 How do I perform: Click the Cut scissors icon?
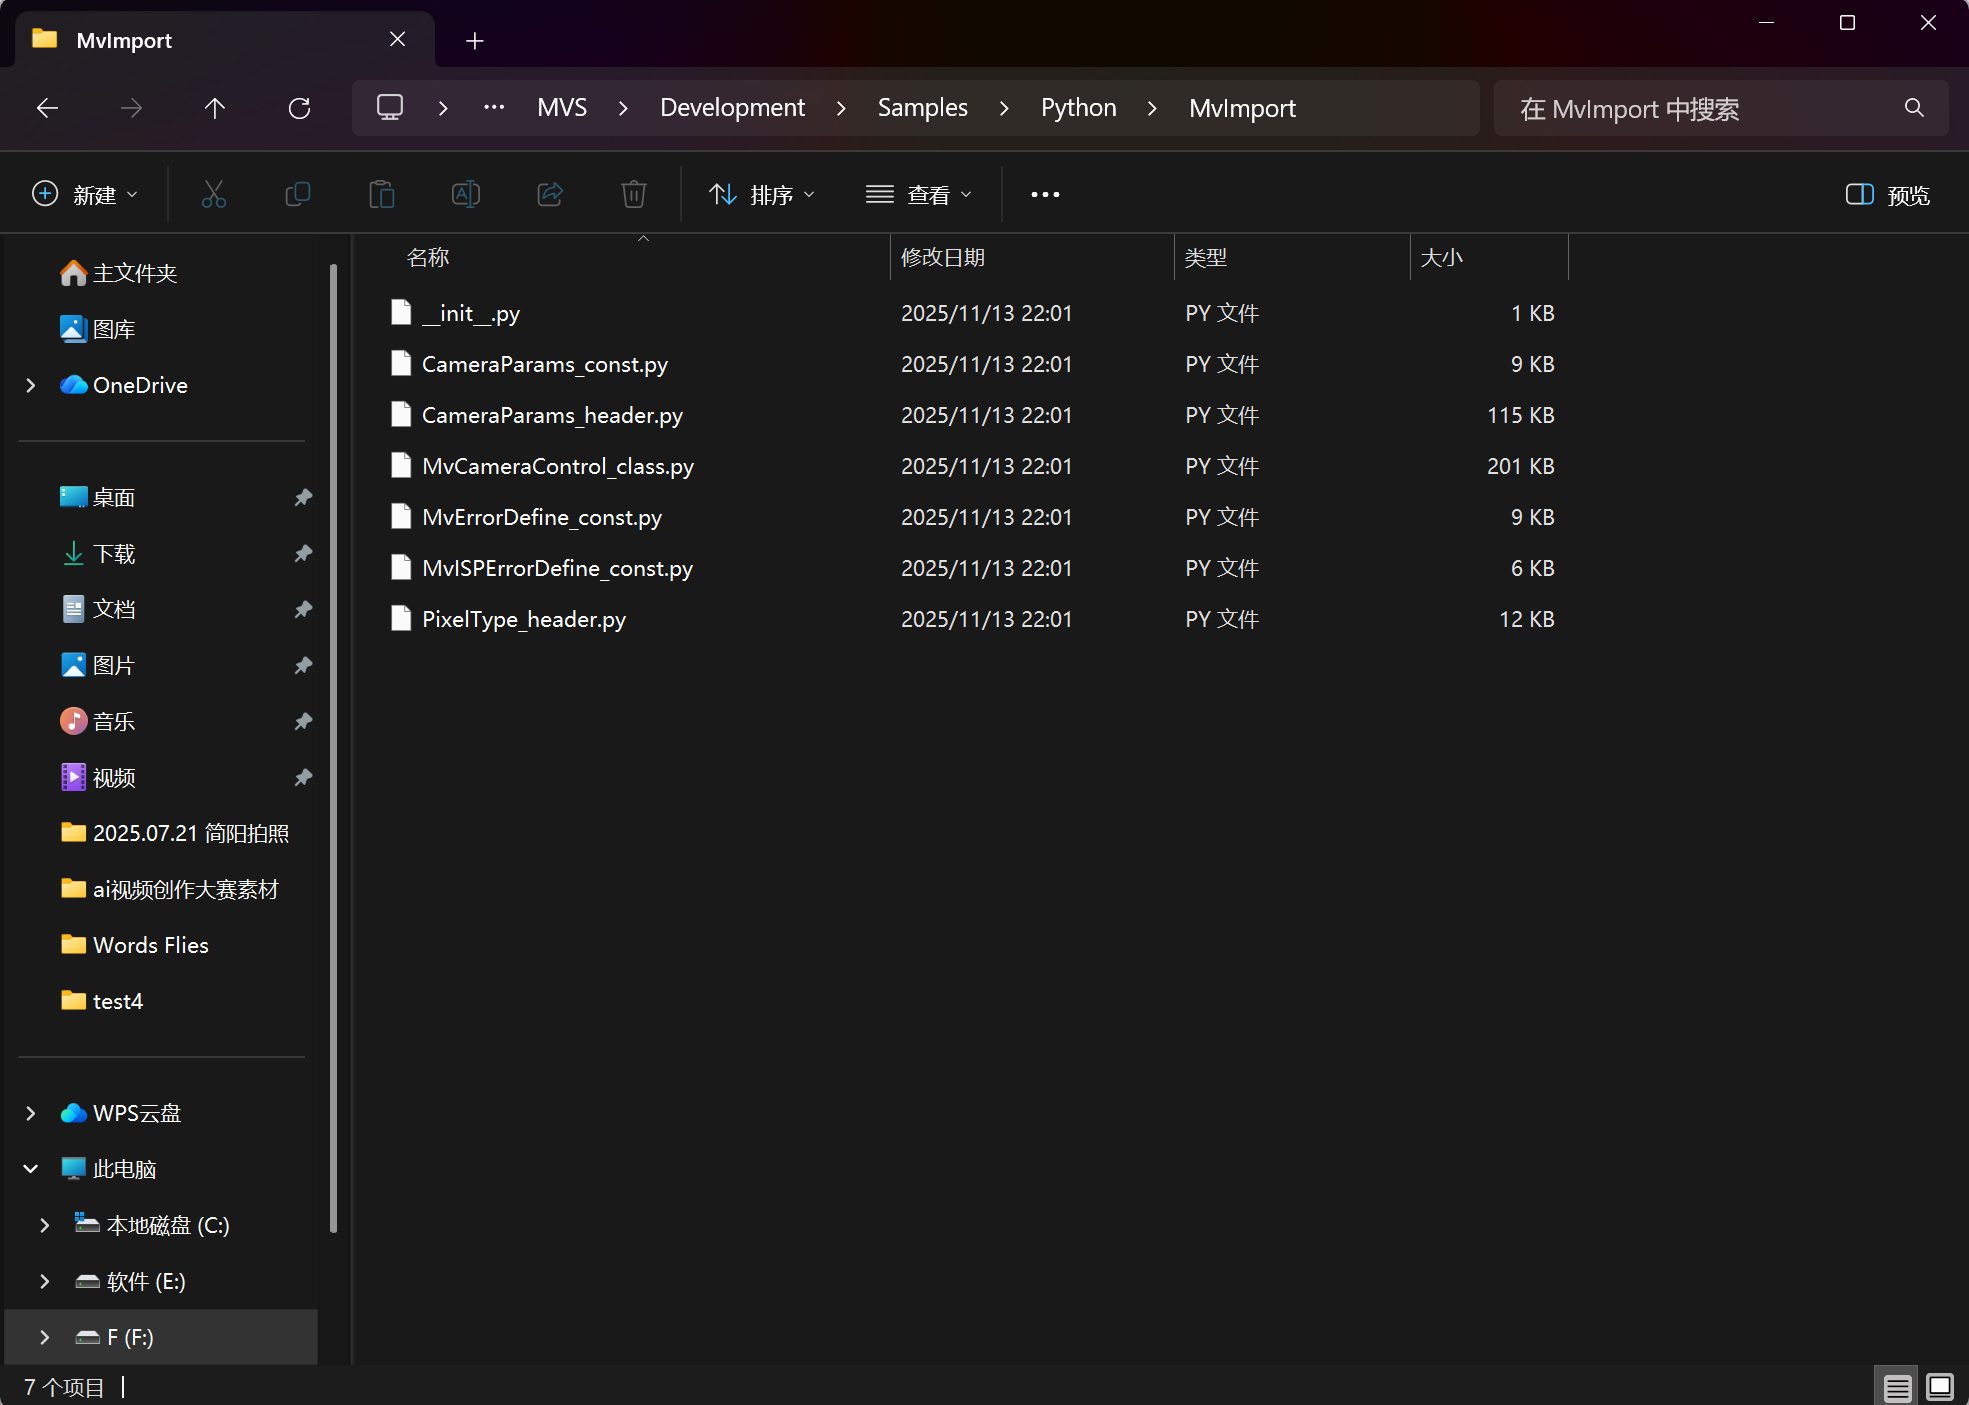[x=214, y=194]
